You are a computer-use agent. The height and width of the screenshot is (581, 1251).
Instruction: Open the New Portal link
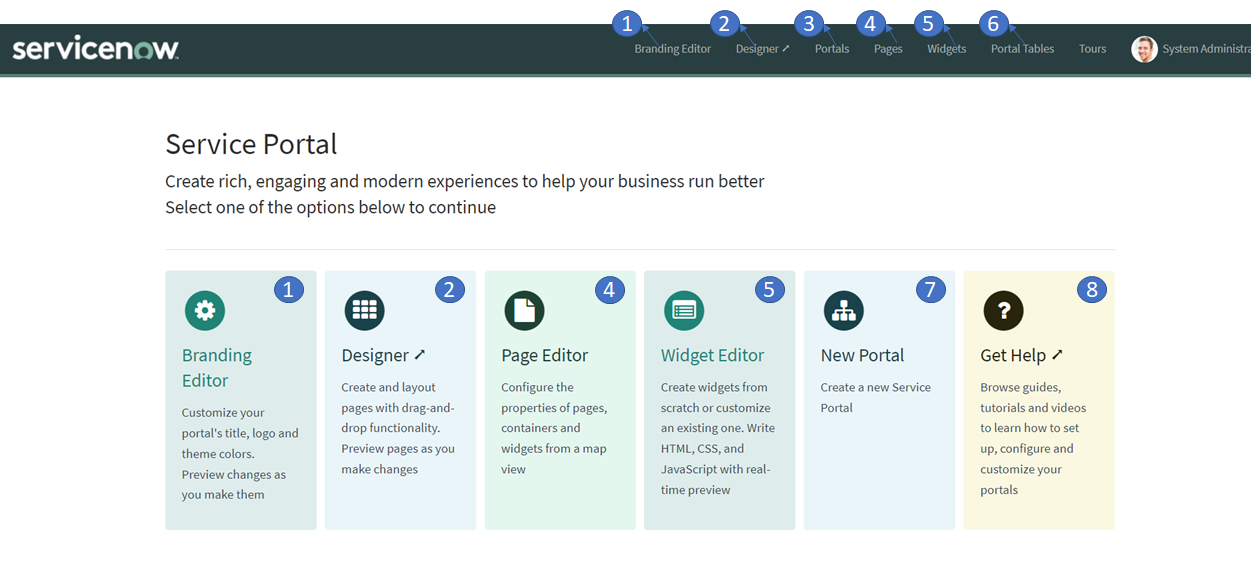click(x=862, y=355)
